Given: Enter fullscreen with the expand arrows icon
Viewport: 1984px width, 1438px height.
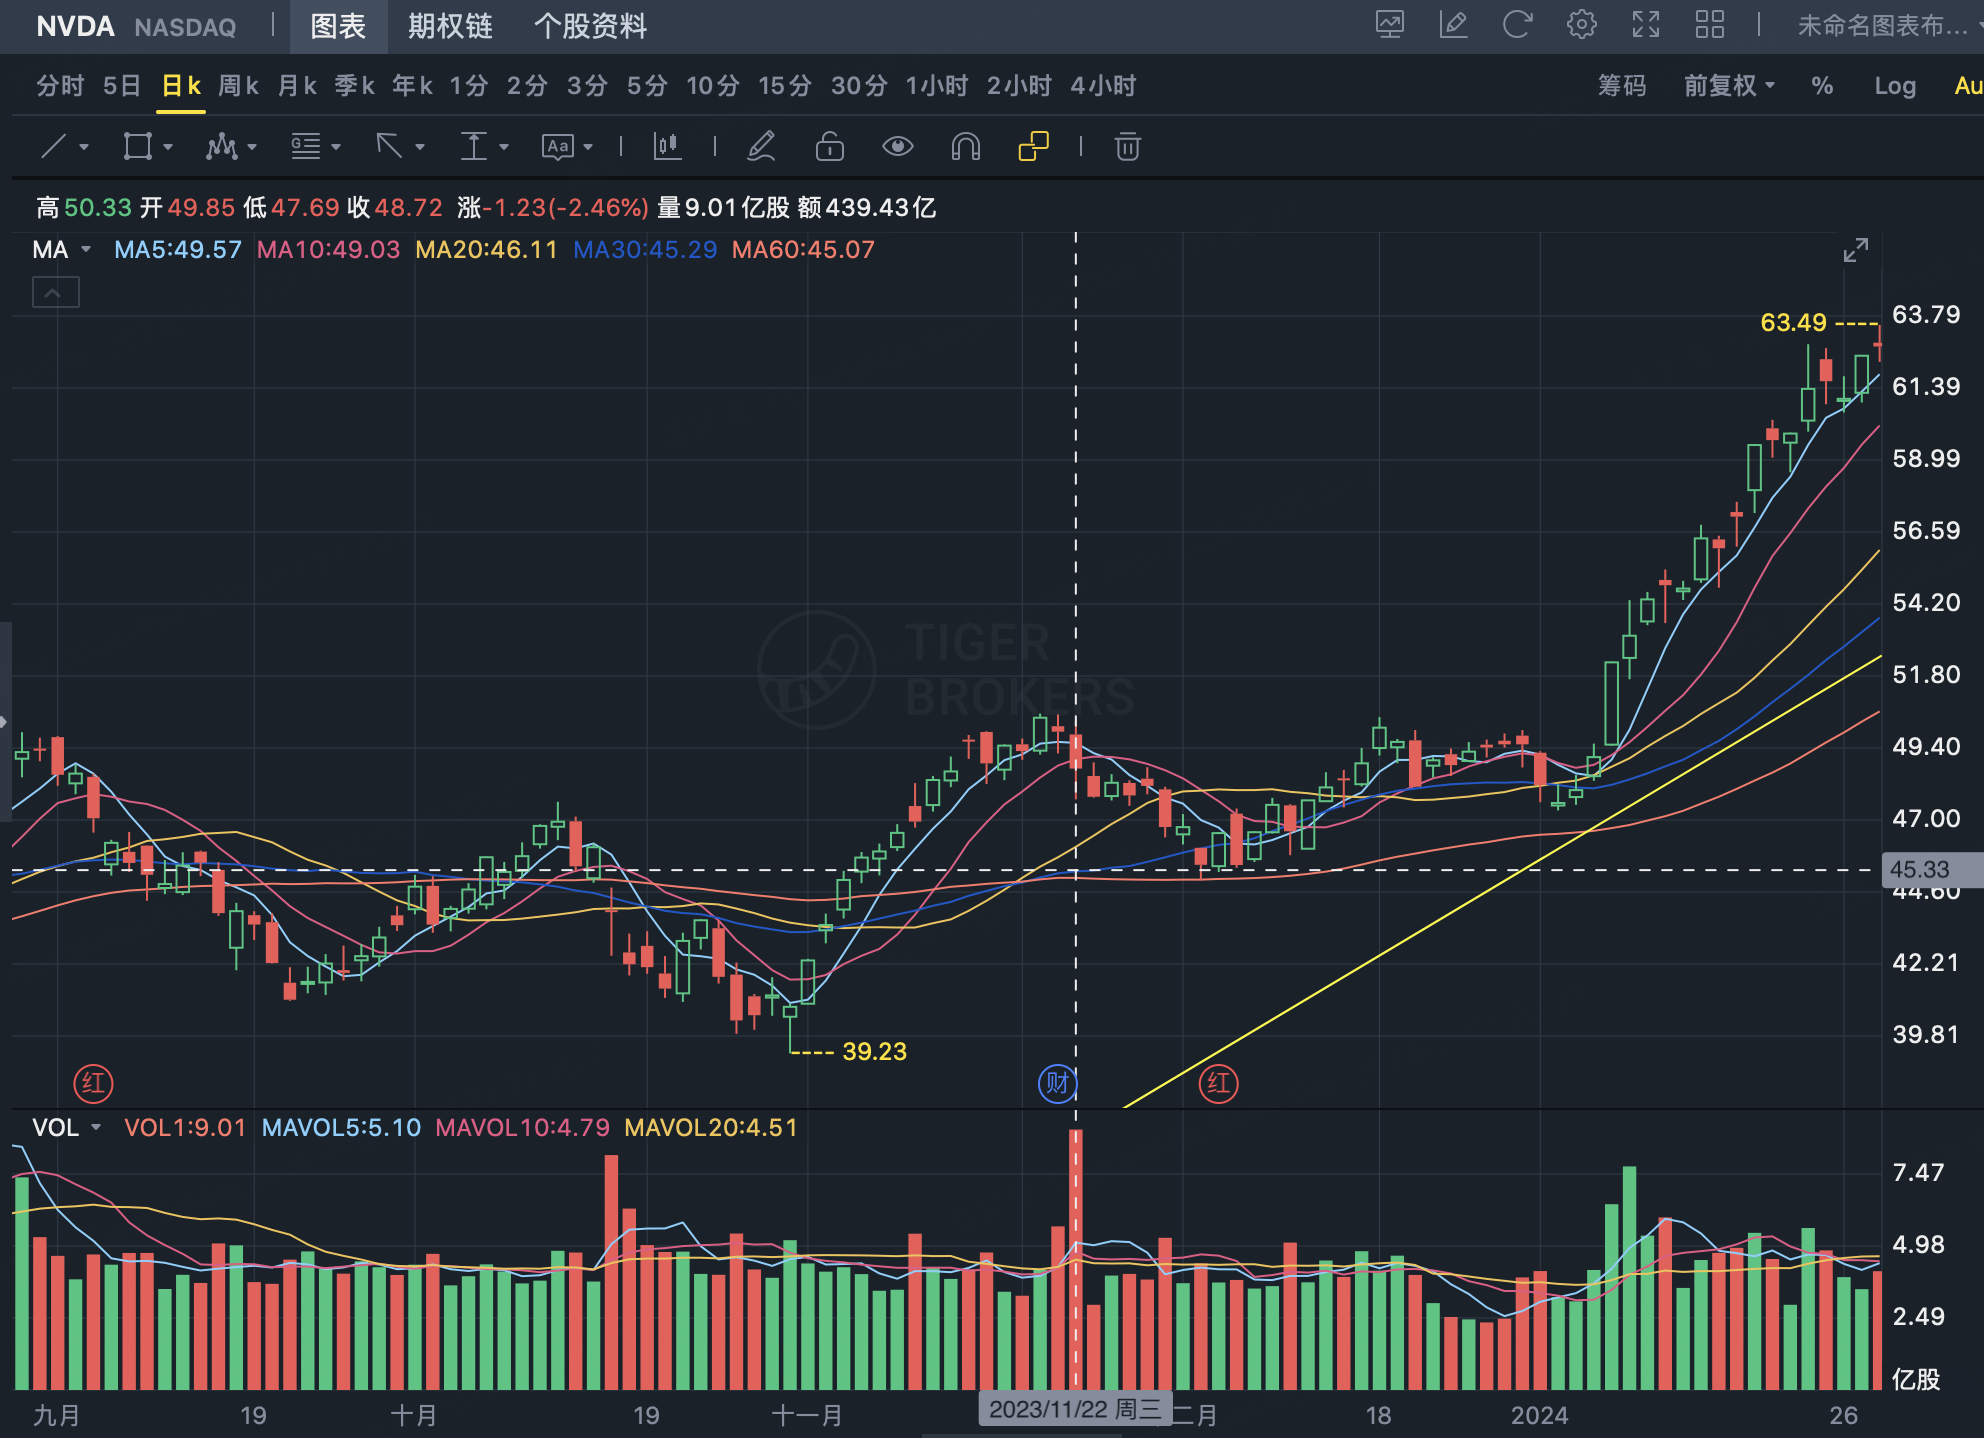Looking at the screenshot, I should click(x=1645, y=25).
